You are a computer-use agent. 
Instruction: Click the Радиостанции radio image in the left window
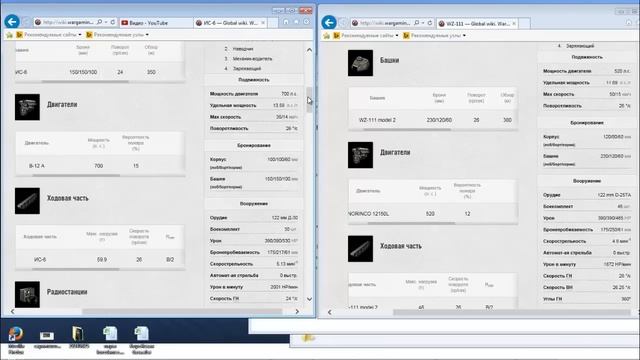pyautogui.click(x=27, y=294)
